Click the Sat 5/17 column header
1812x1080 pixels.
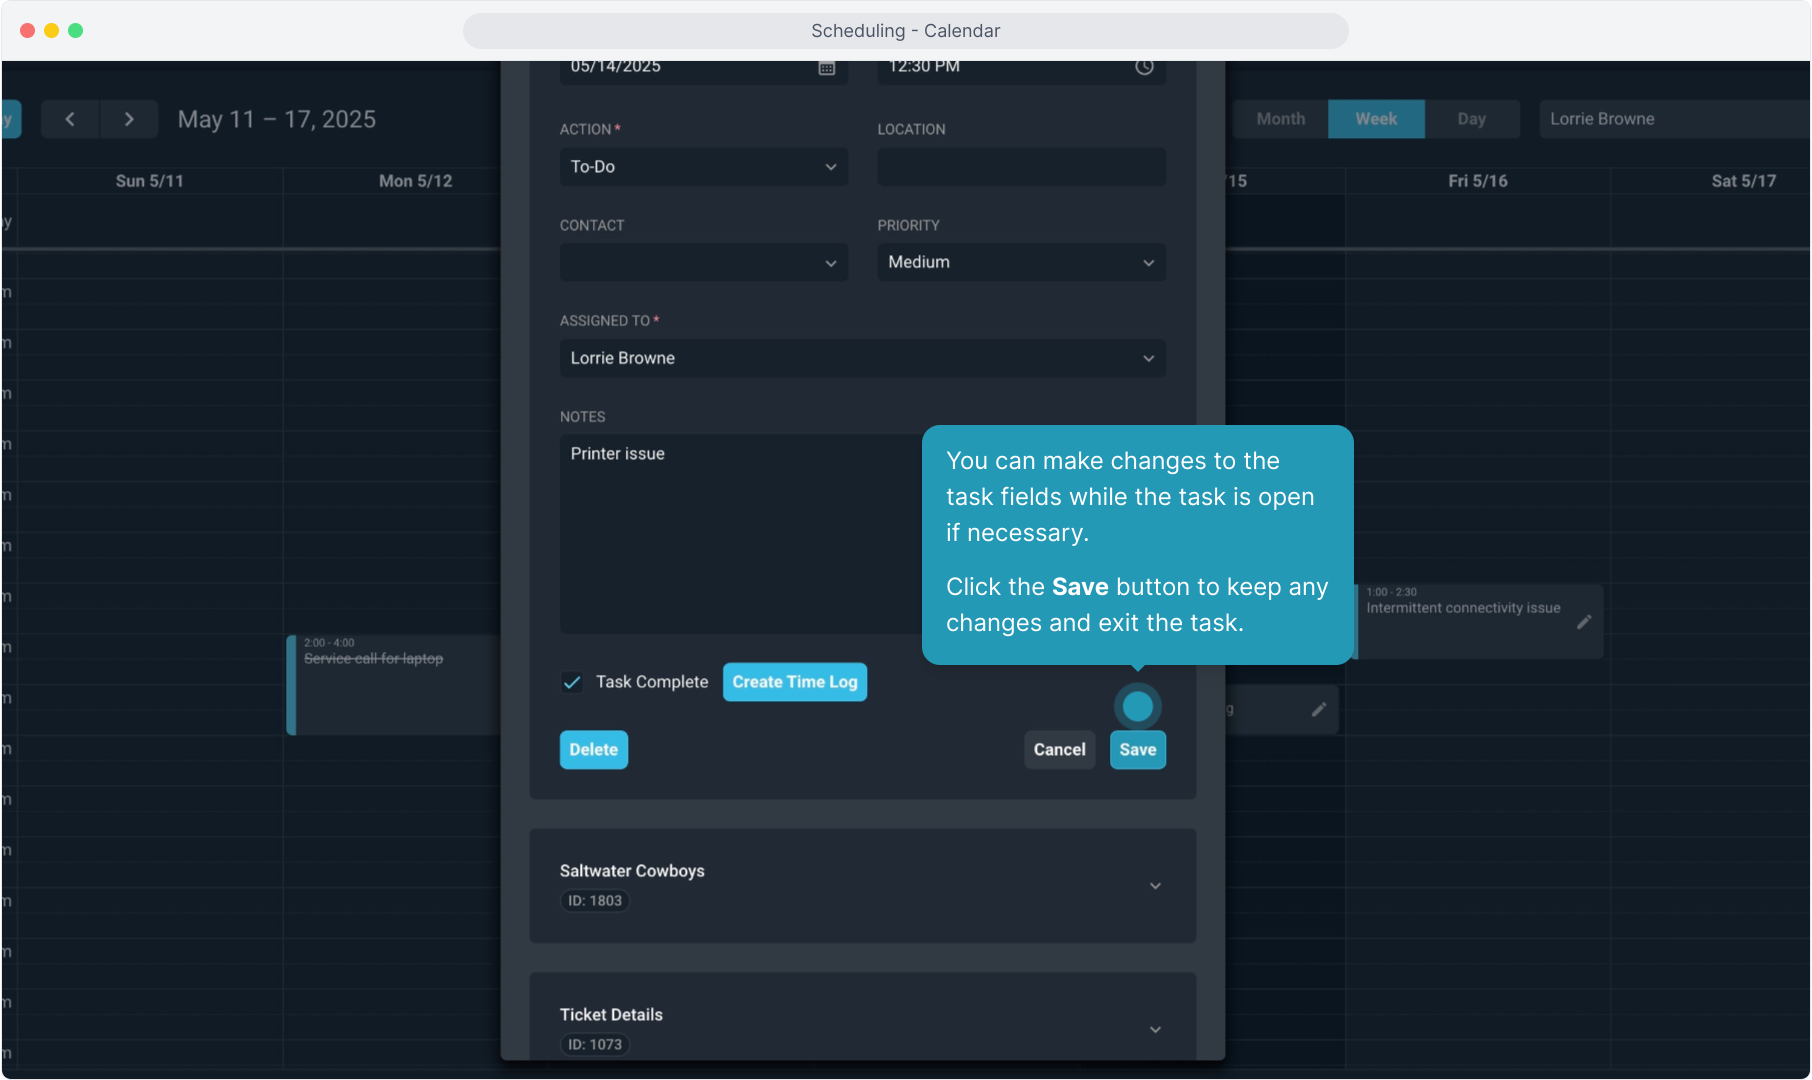coord(1744,181)
